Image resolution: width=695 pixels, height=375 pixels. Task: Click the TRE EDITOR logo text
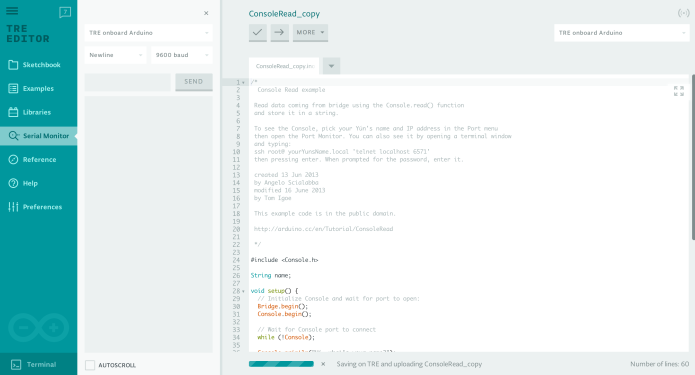pos(27,34)
